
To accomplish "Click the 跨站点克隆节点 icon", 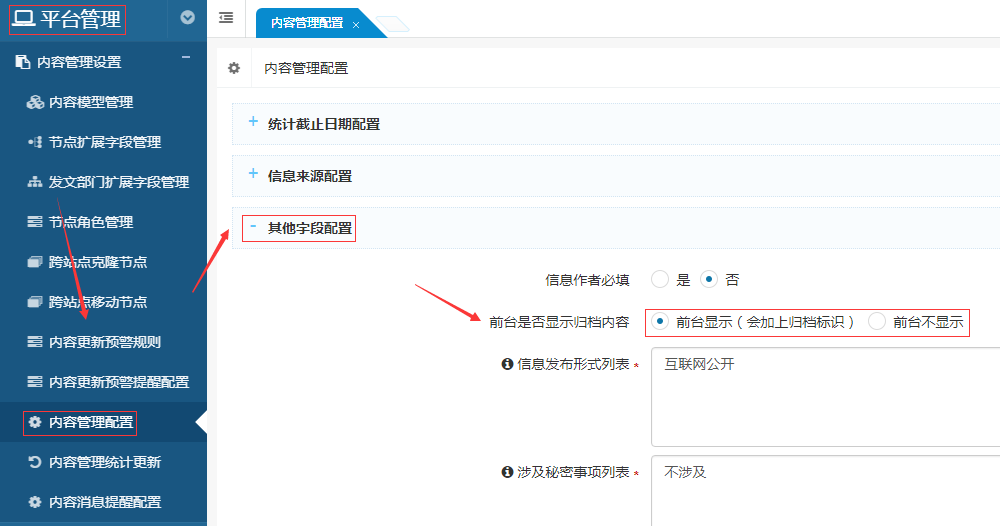I will [35, 262].
